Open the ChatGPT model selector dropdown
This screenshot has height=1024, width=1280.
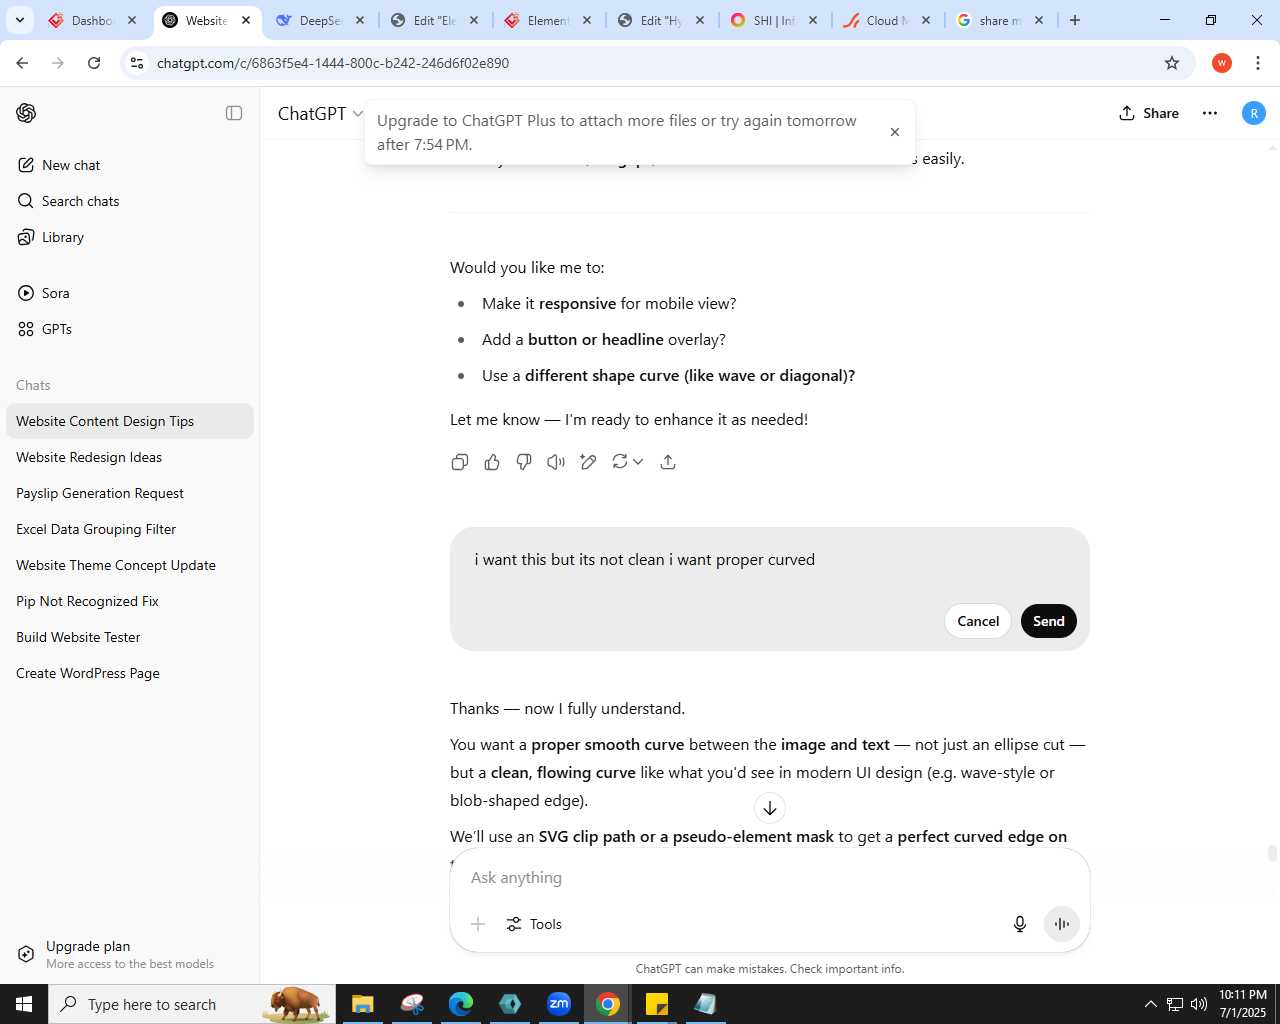point(320,113)
